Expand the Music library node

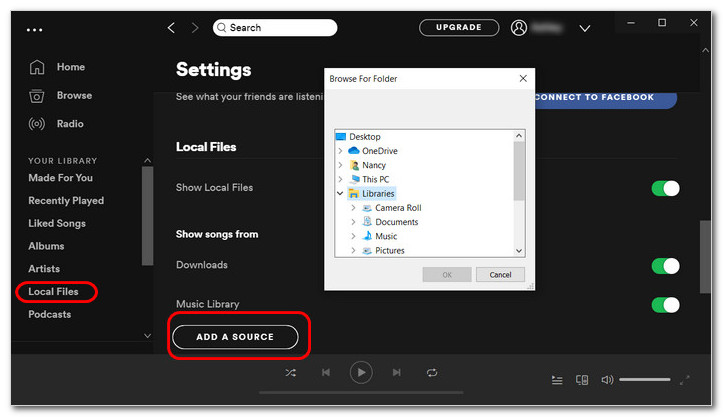353,236
